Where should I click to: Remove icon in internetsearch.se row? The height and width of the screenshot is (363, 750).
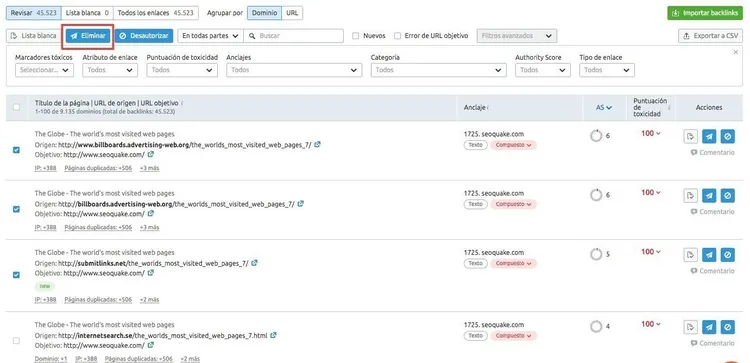pos(709,327)
